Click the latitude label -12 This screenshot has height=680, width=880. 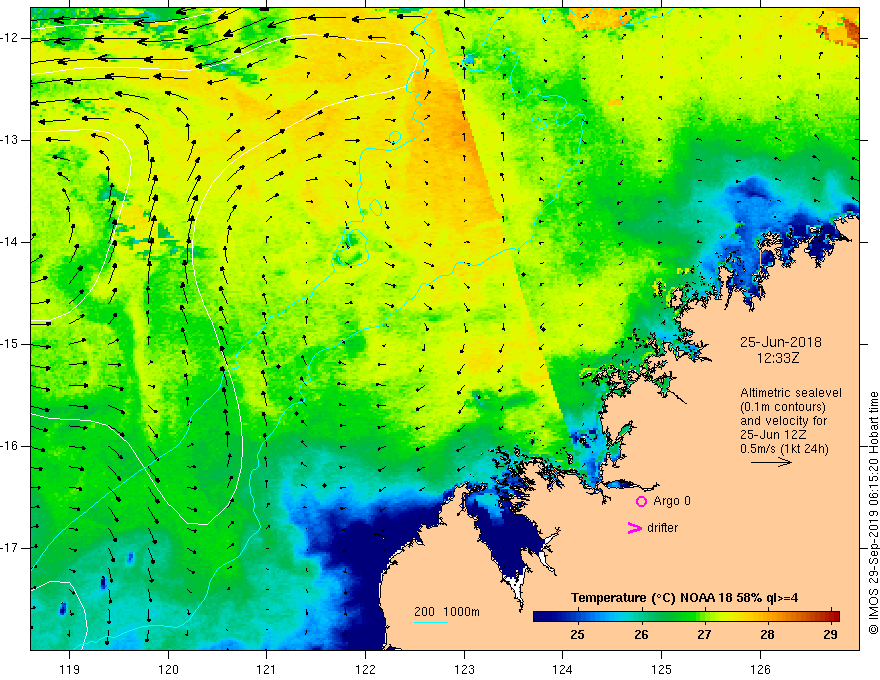click(10, 38)
